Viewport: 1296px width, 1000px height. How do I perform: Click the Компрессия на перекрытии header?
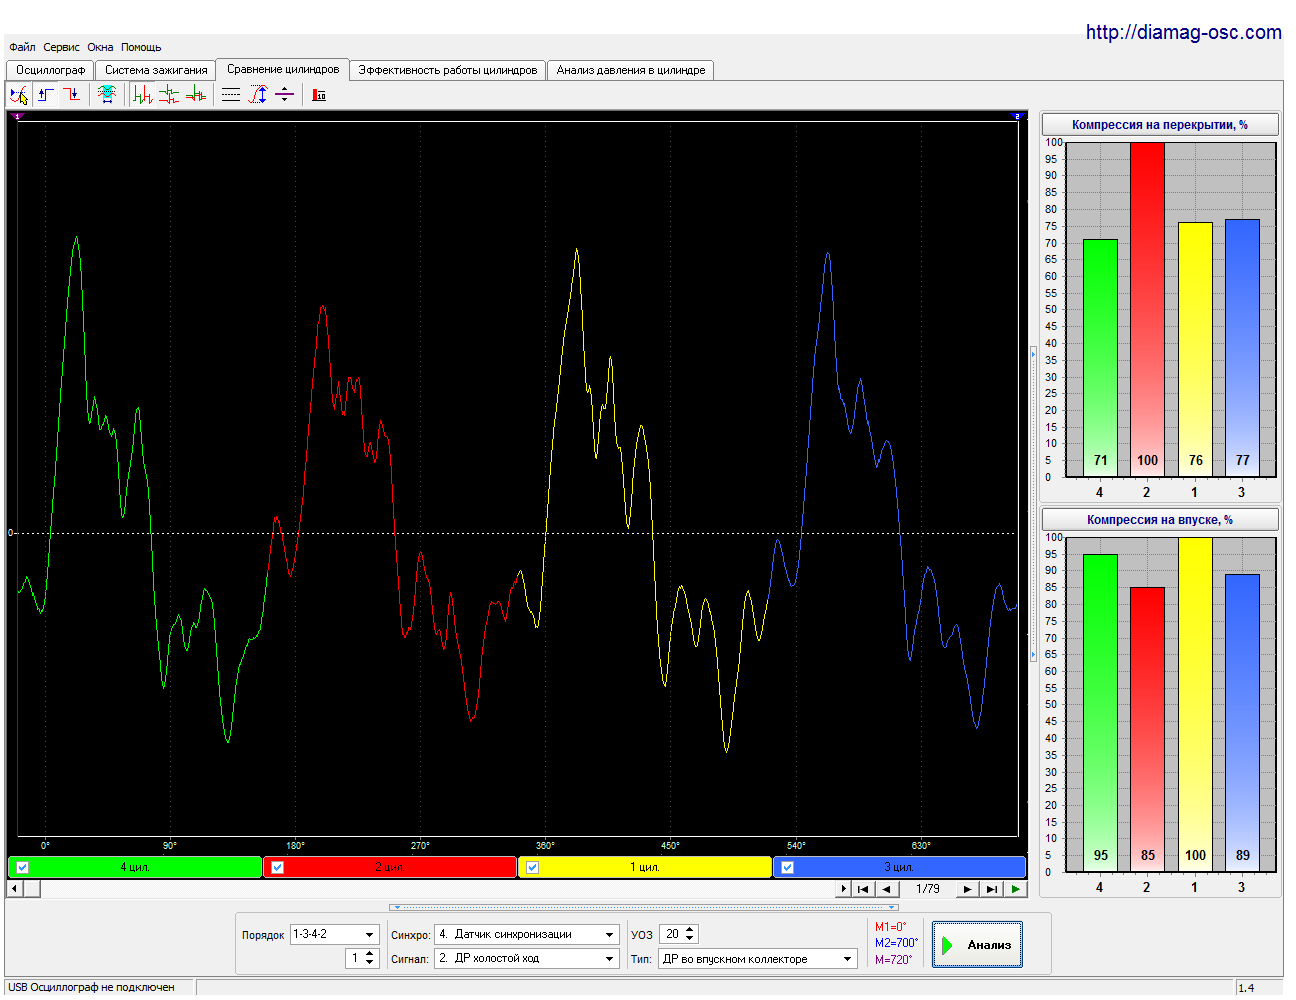(x=1160, y=125)
